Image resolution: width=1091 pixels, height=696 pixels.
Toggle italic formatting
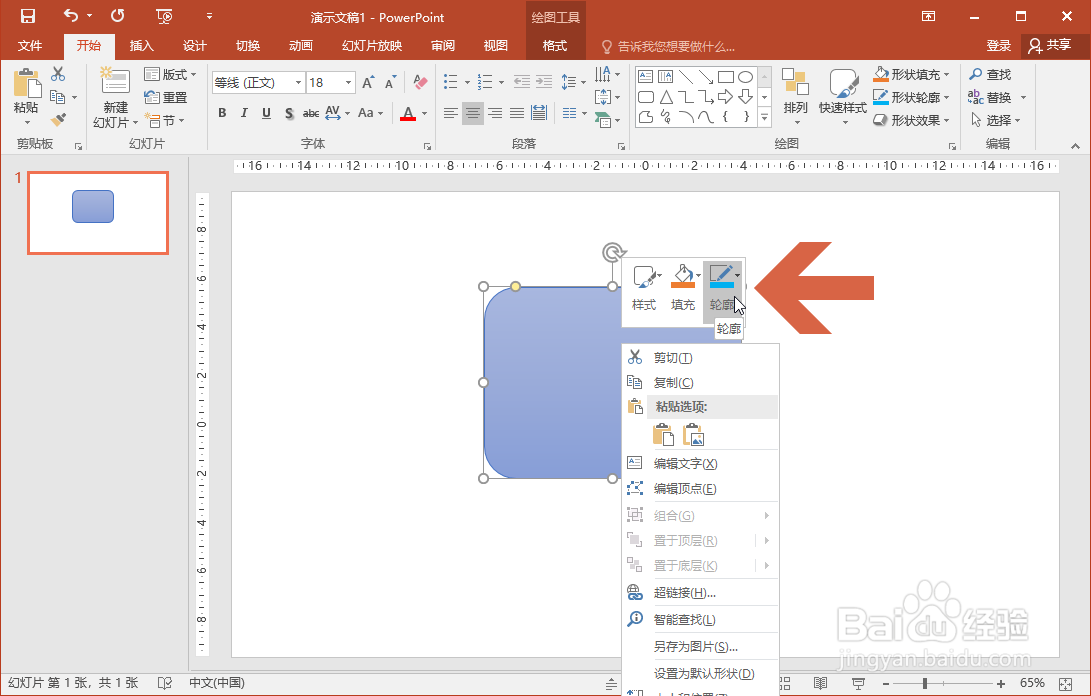pos(244,113)
